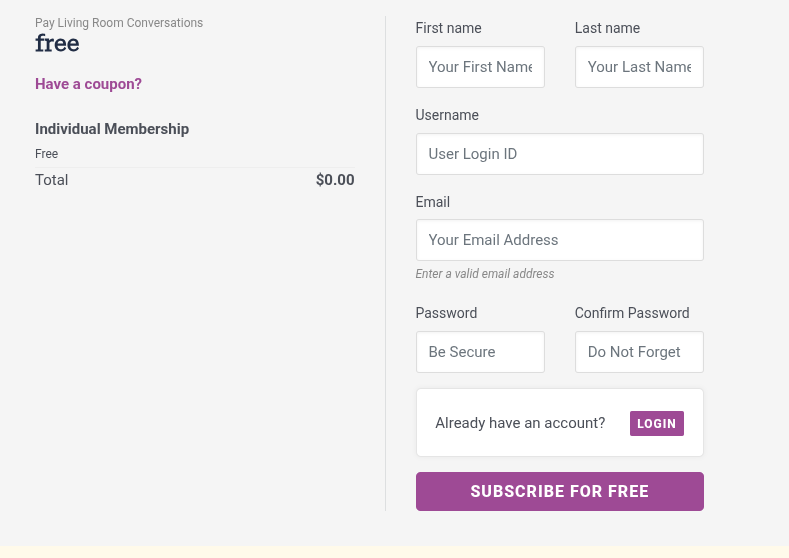Select the First name label

(448, 28)
